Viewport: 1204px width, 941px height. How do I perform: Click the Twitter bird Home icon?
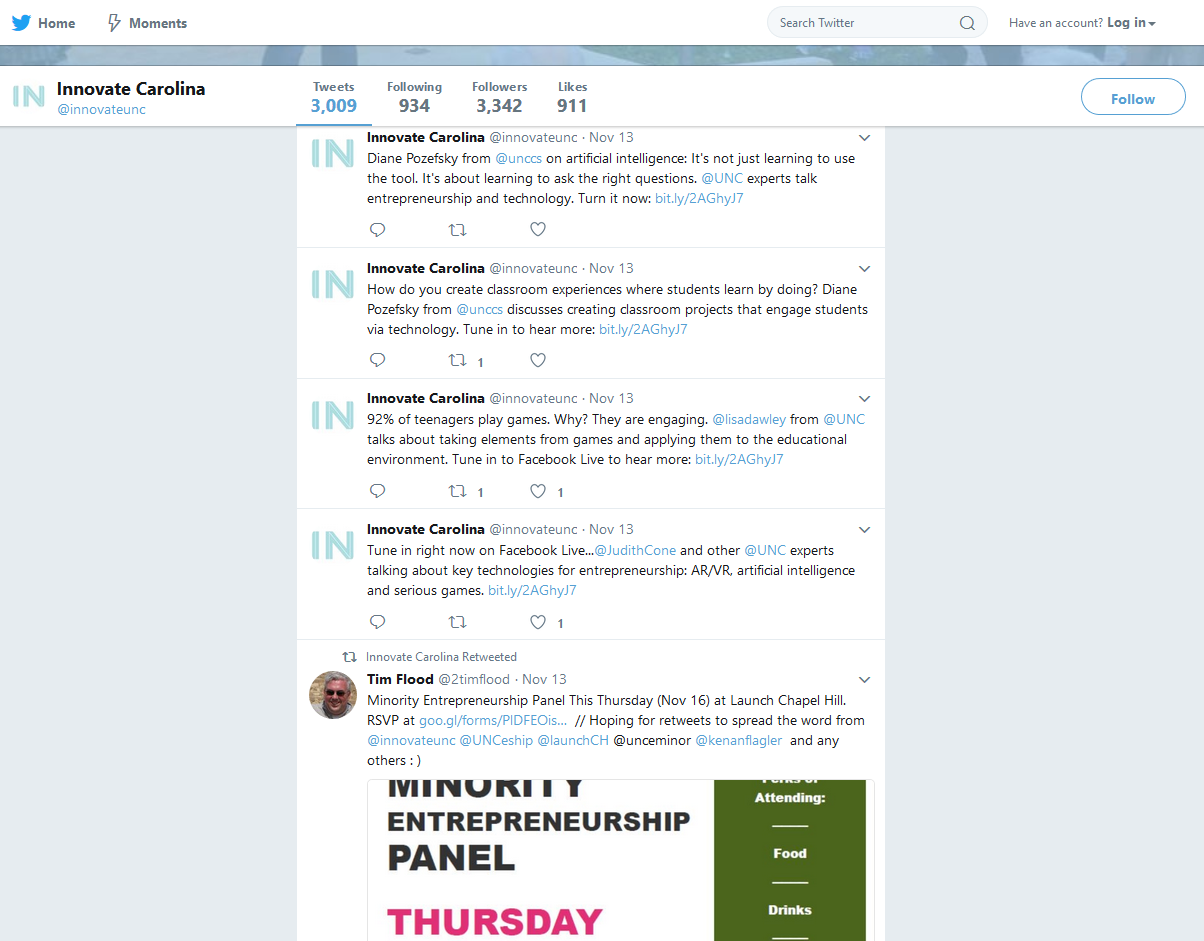pyautogui.click(x=21, y=23)
